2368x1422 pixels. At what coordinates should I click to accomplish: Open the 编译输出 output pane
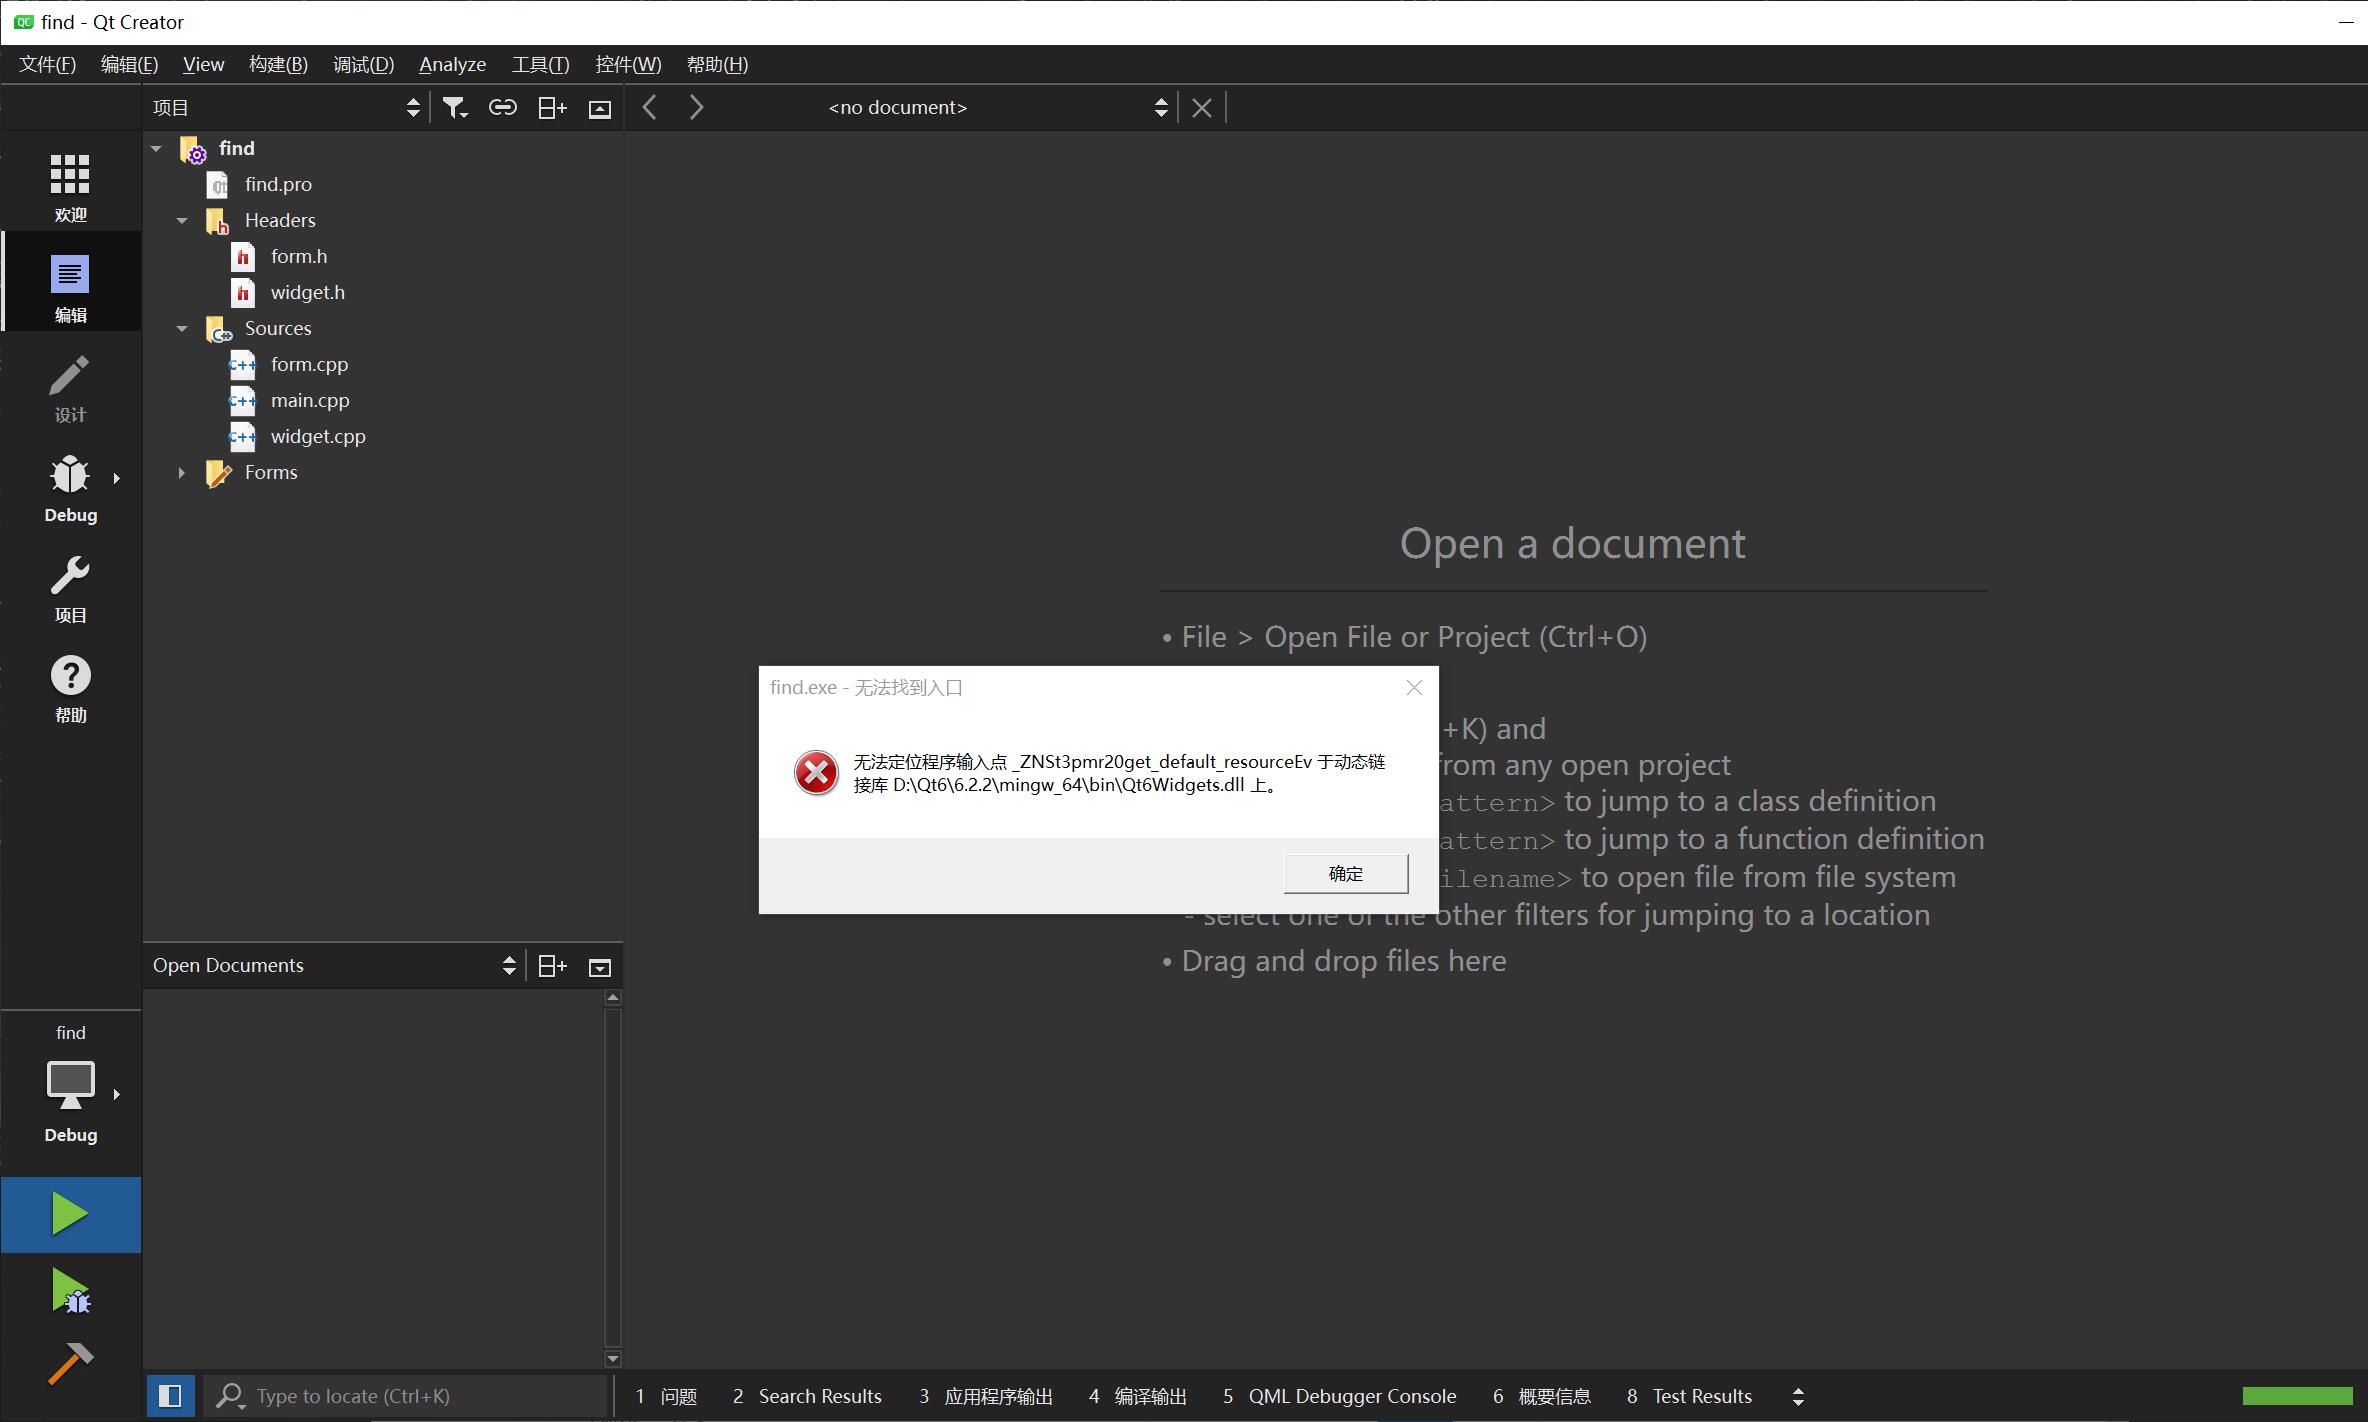coord(1138,1396)
